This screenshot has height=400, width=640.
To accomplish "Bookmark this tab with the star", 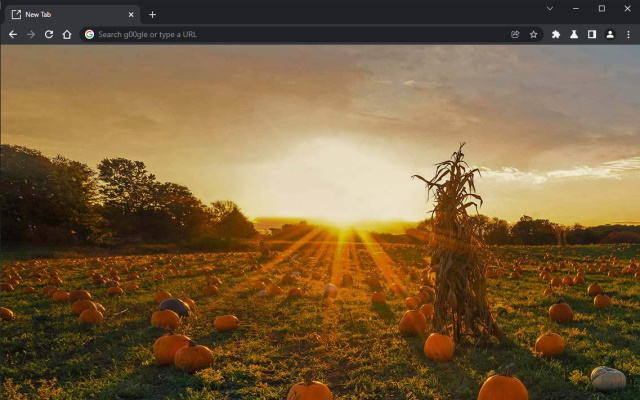I will pos(533,35).
